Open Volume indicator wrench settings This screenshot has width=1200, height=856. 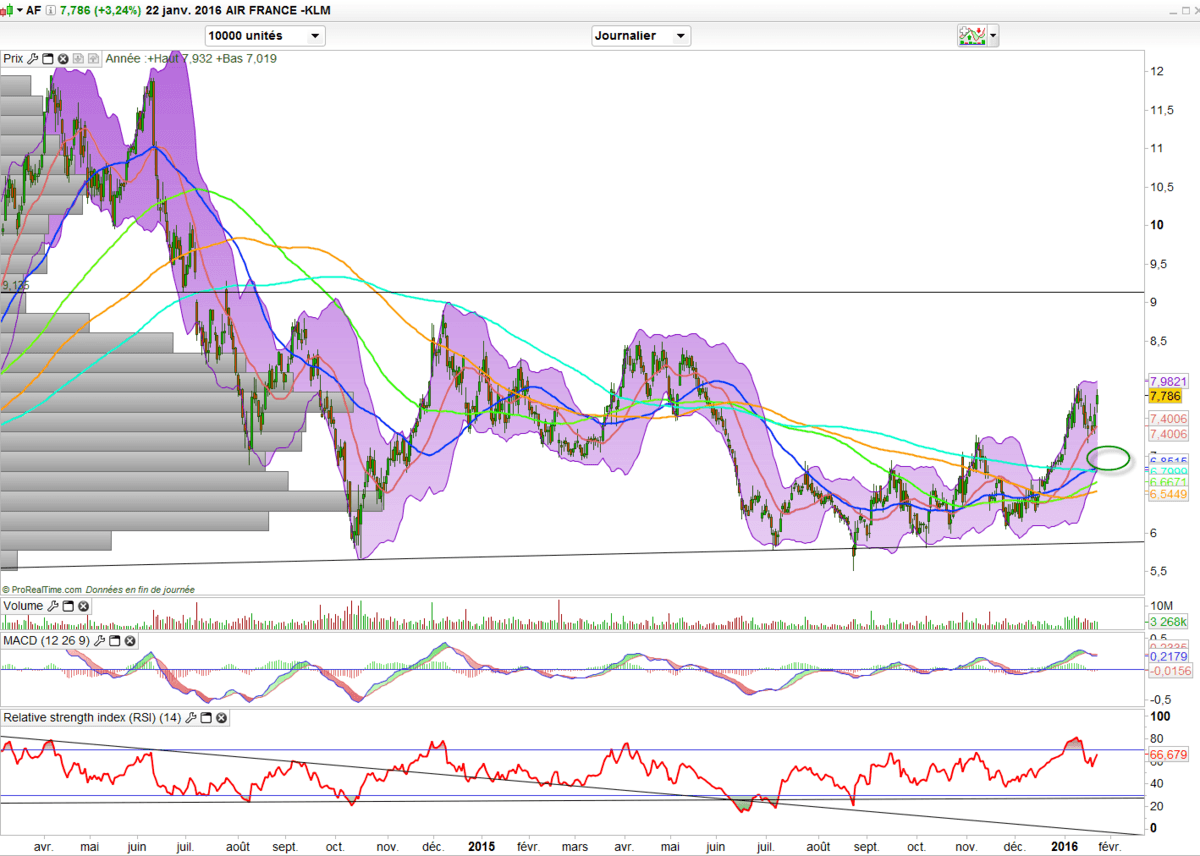tap(53, 606)
